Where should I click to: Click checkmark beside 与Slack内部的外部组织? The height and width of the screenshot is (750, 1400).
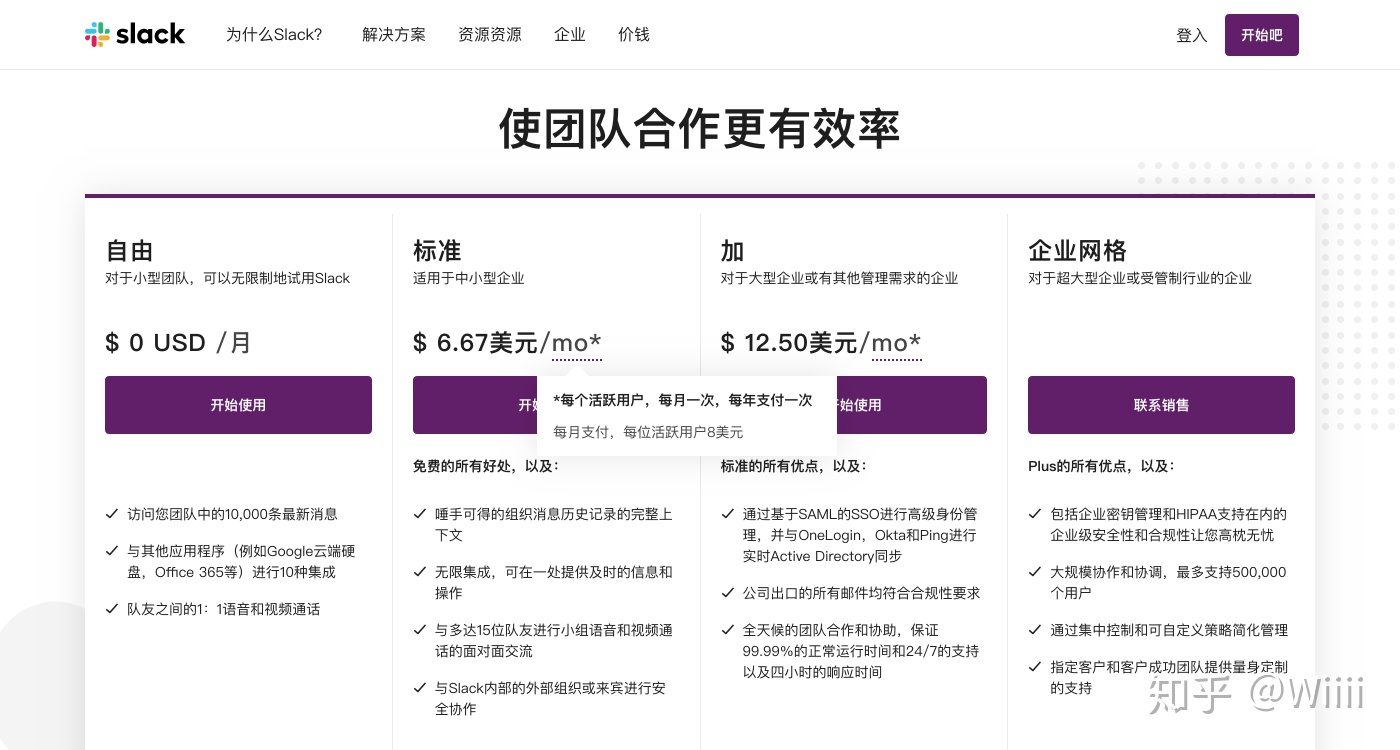pos(420,688)
